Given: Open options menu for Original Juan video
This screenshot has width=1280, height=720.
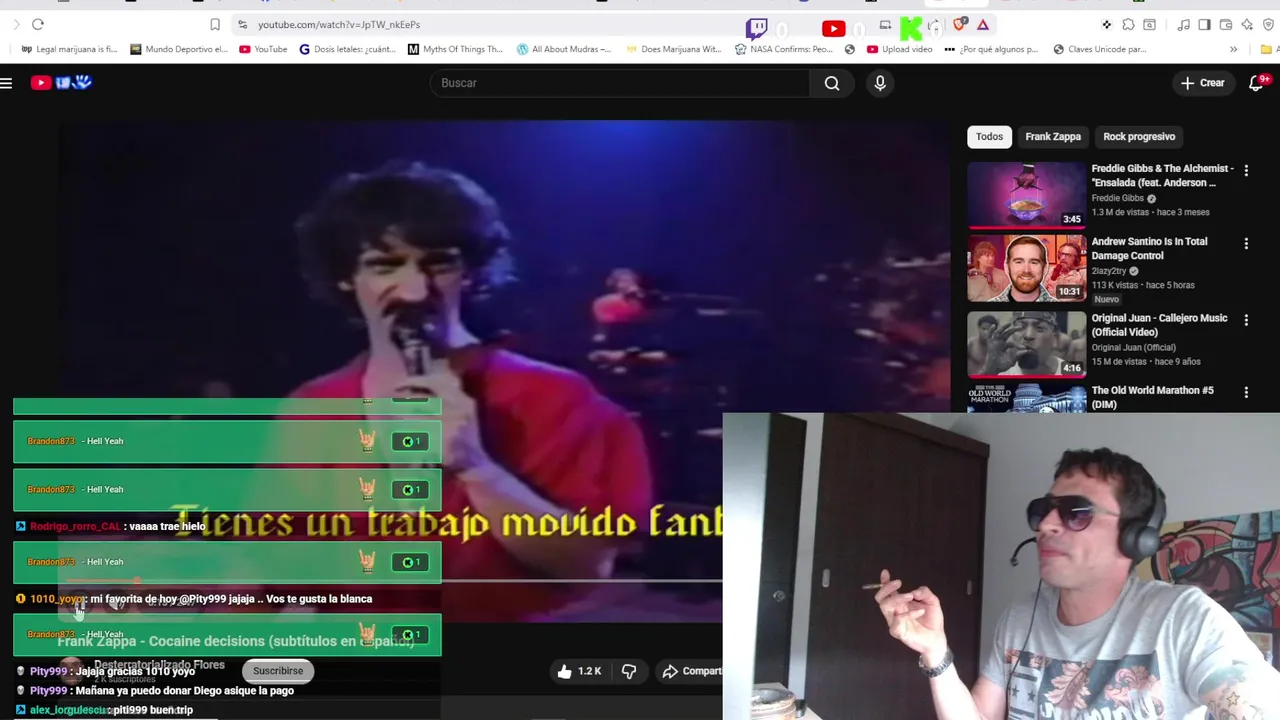Looking at the screenshot, I should click(1246, 320).
